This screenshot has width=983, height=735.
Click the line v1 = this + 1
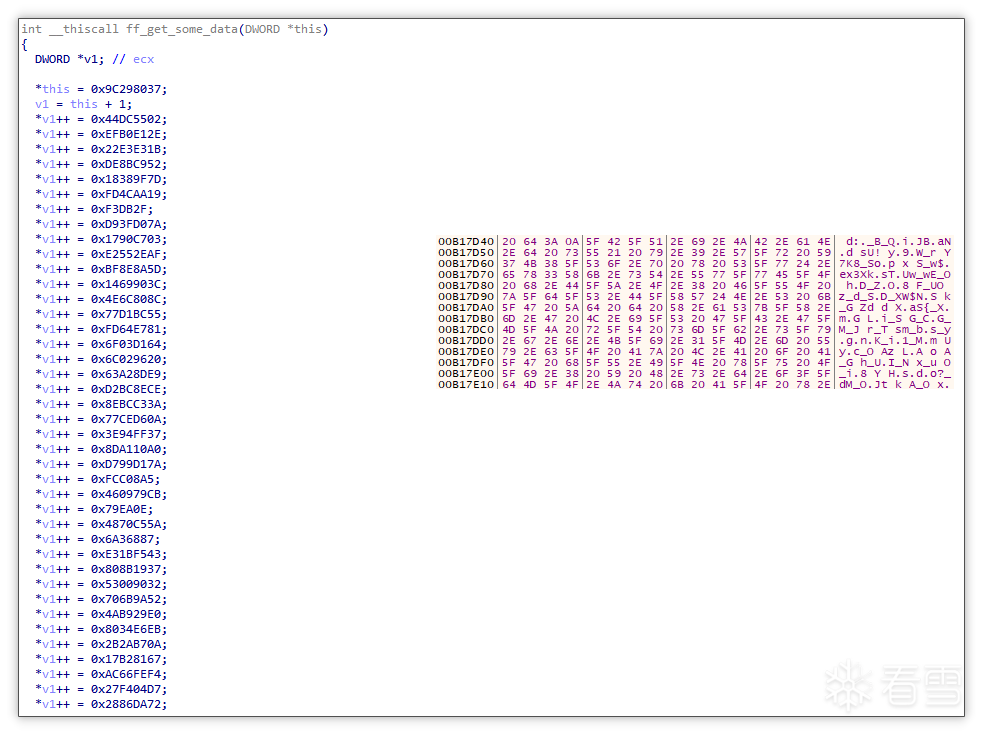(83, 105)
